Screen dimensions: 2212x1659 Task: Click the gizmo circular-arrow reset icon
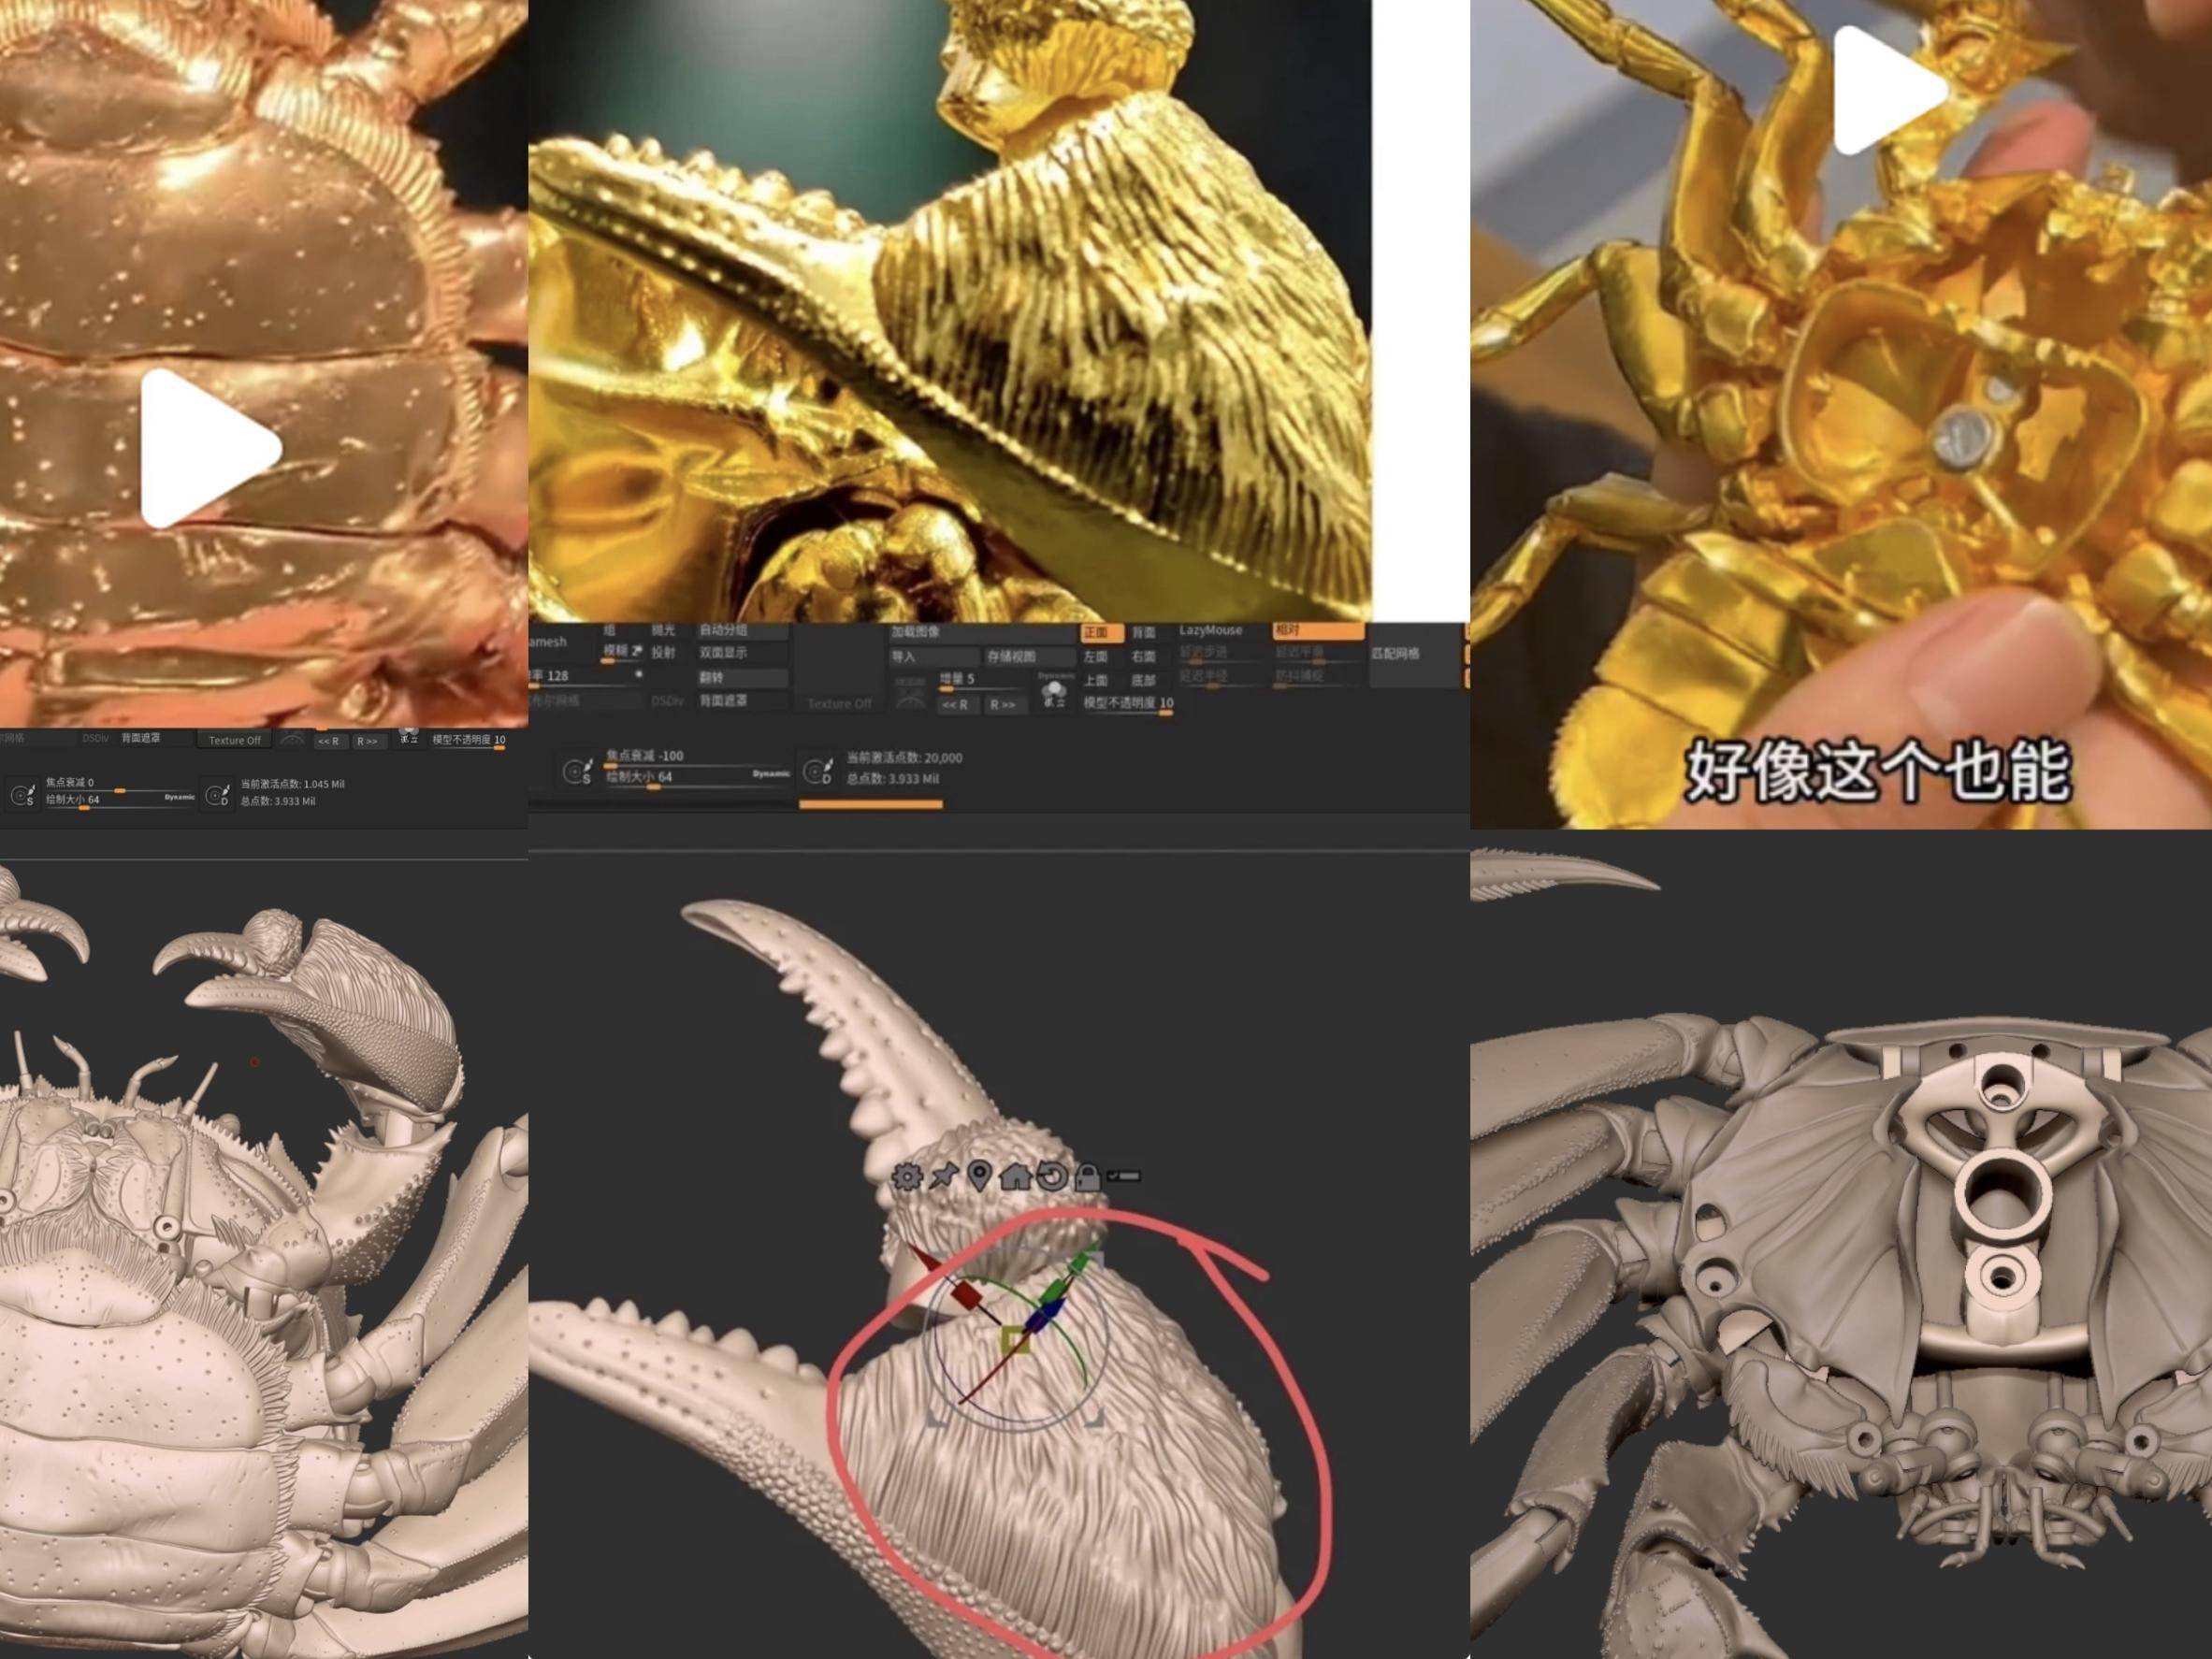coord(1051,1176)
